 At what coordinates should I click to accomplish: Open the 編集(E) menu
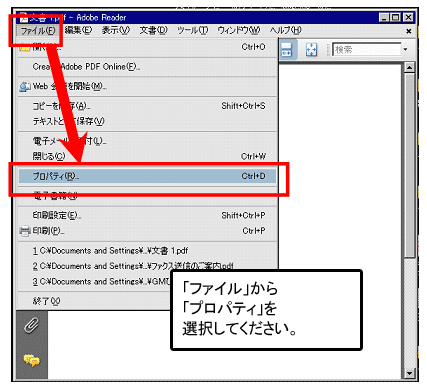pyautogui.click(x=78, y=30)
